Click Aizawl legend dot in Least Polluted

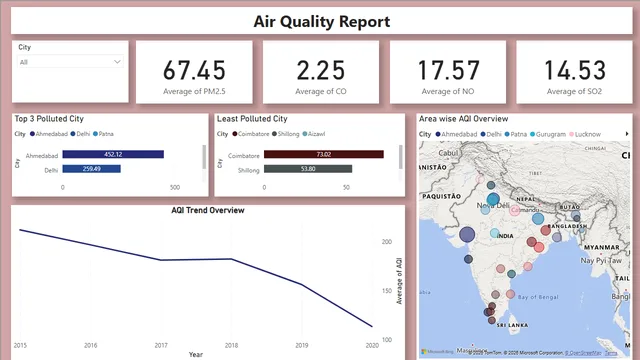[304, 134]
